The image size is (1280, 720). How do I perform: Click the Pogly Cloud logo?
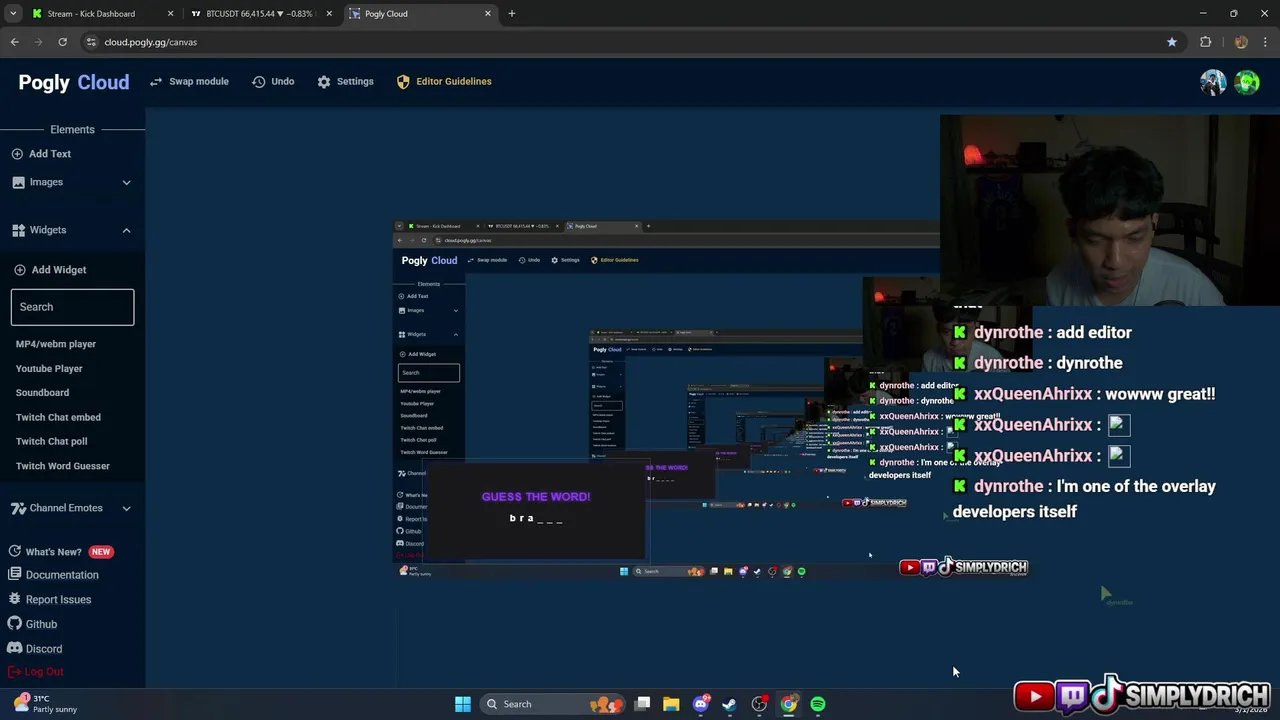pyautogui.click(x=74, y=82)
